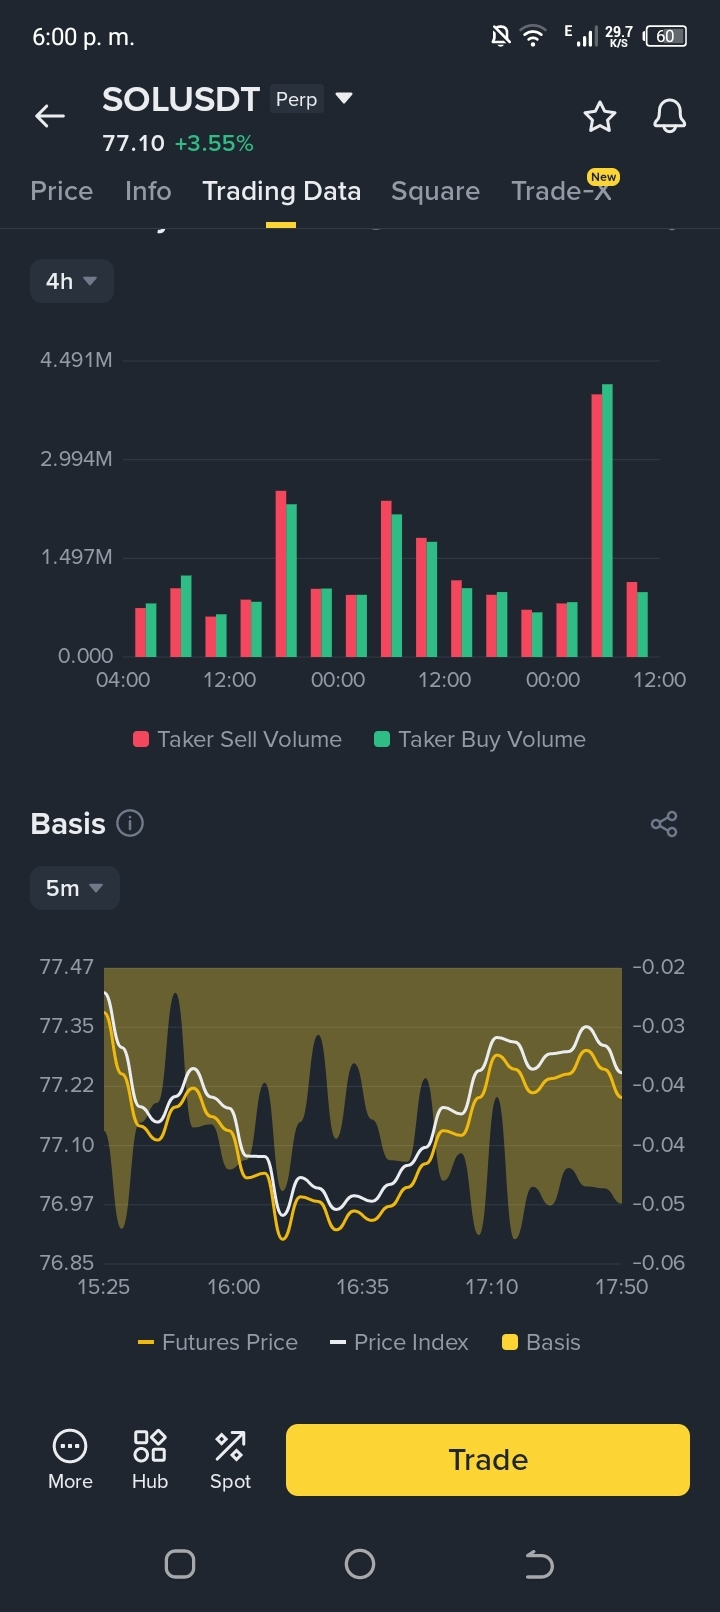This screenshot has height=1612, width=720.
Task: Tap the 16:35 time axis label
Action: click(x=362, y=1287)
